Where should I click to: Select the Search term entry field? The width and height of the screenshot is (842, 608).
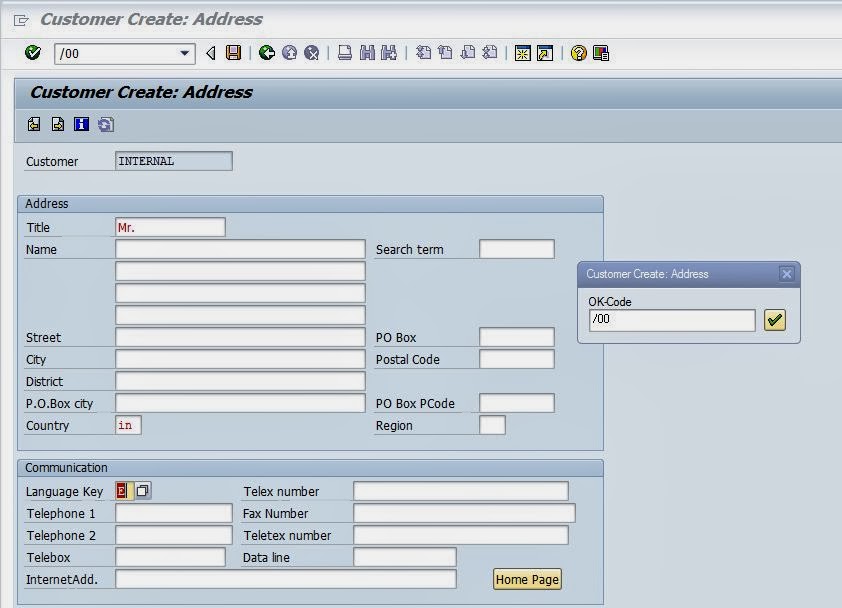(517, 249)
